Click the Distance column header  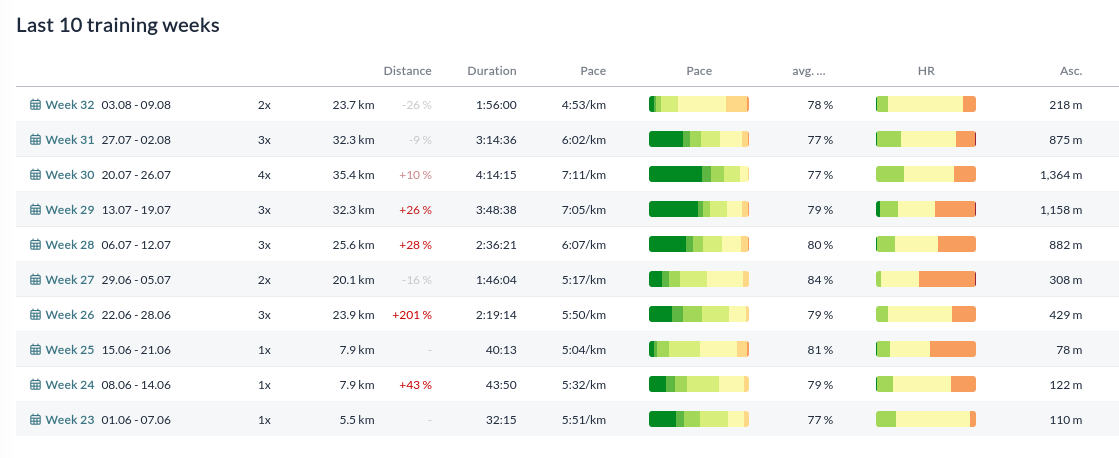pos(407,71)
